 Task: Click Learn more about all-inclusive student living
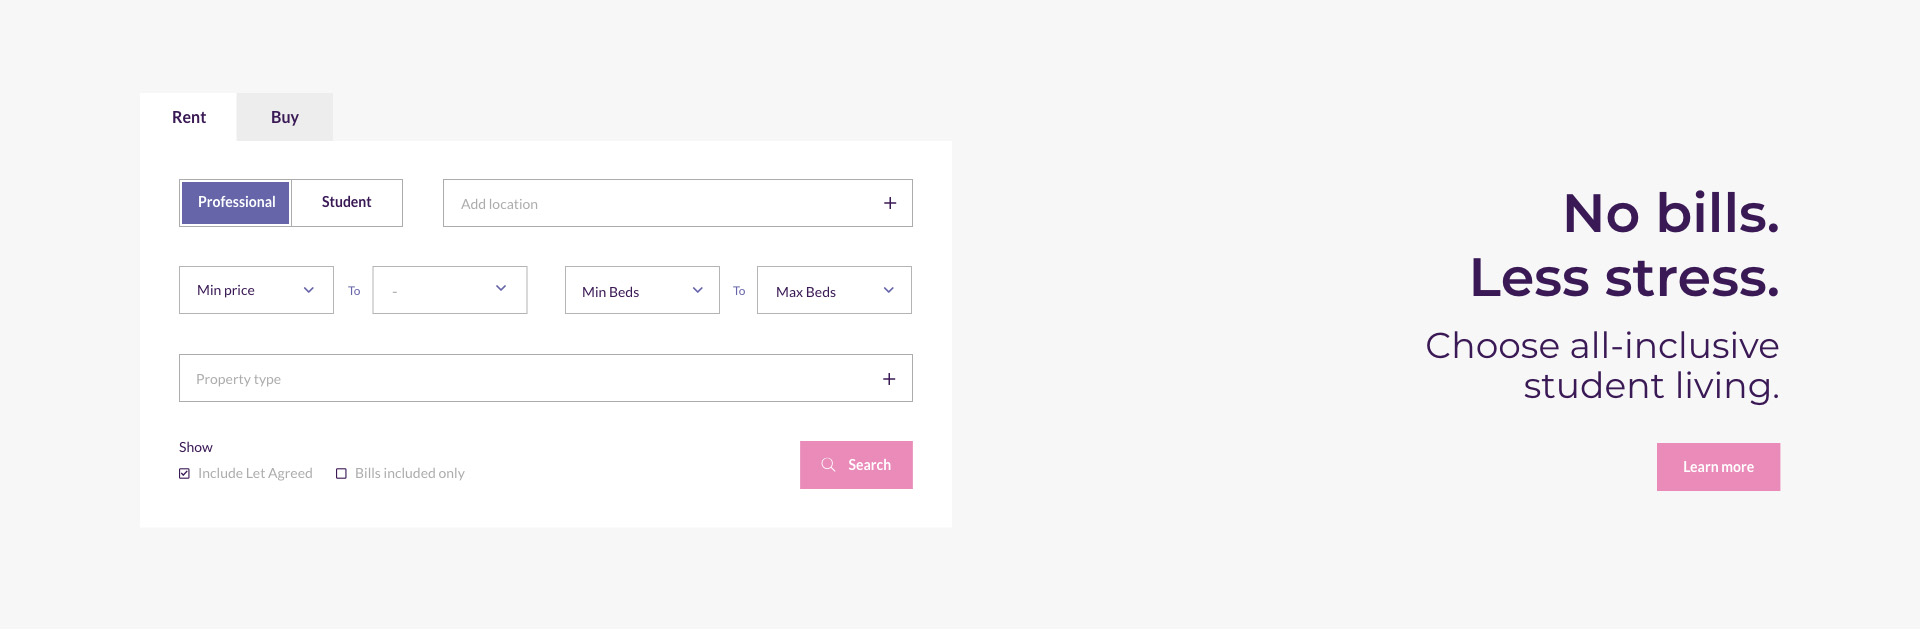pyautogui.click(x=1718, y=466)
